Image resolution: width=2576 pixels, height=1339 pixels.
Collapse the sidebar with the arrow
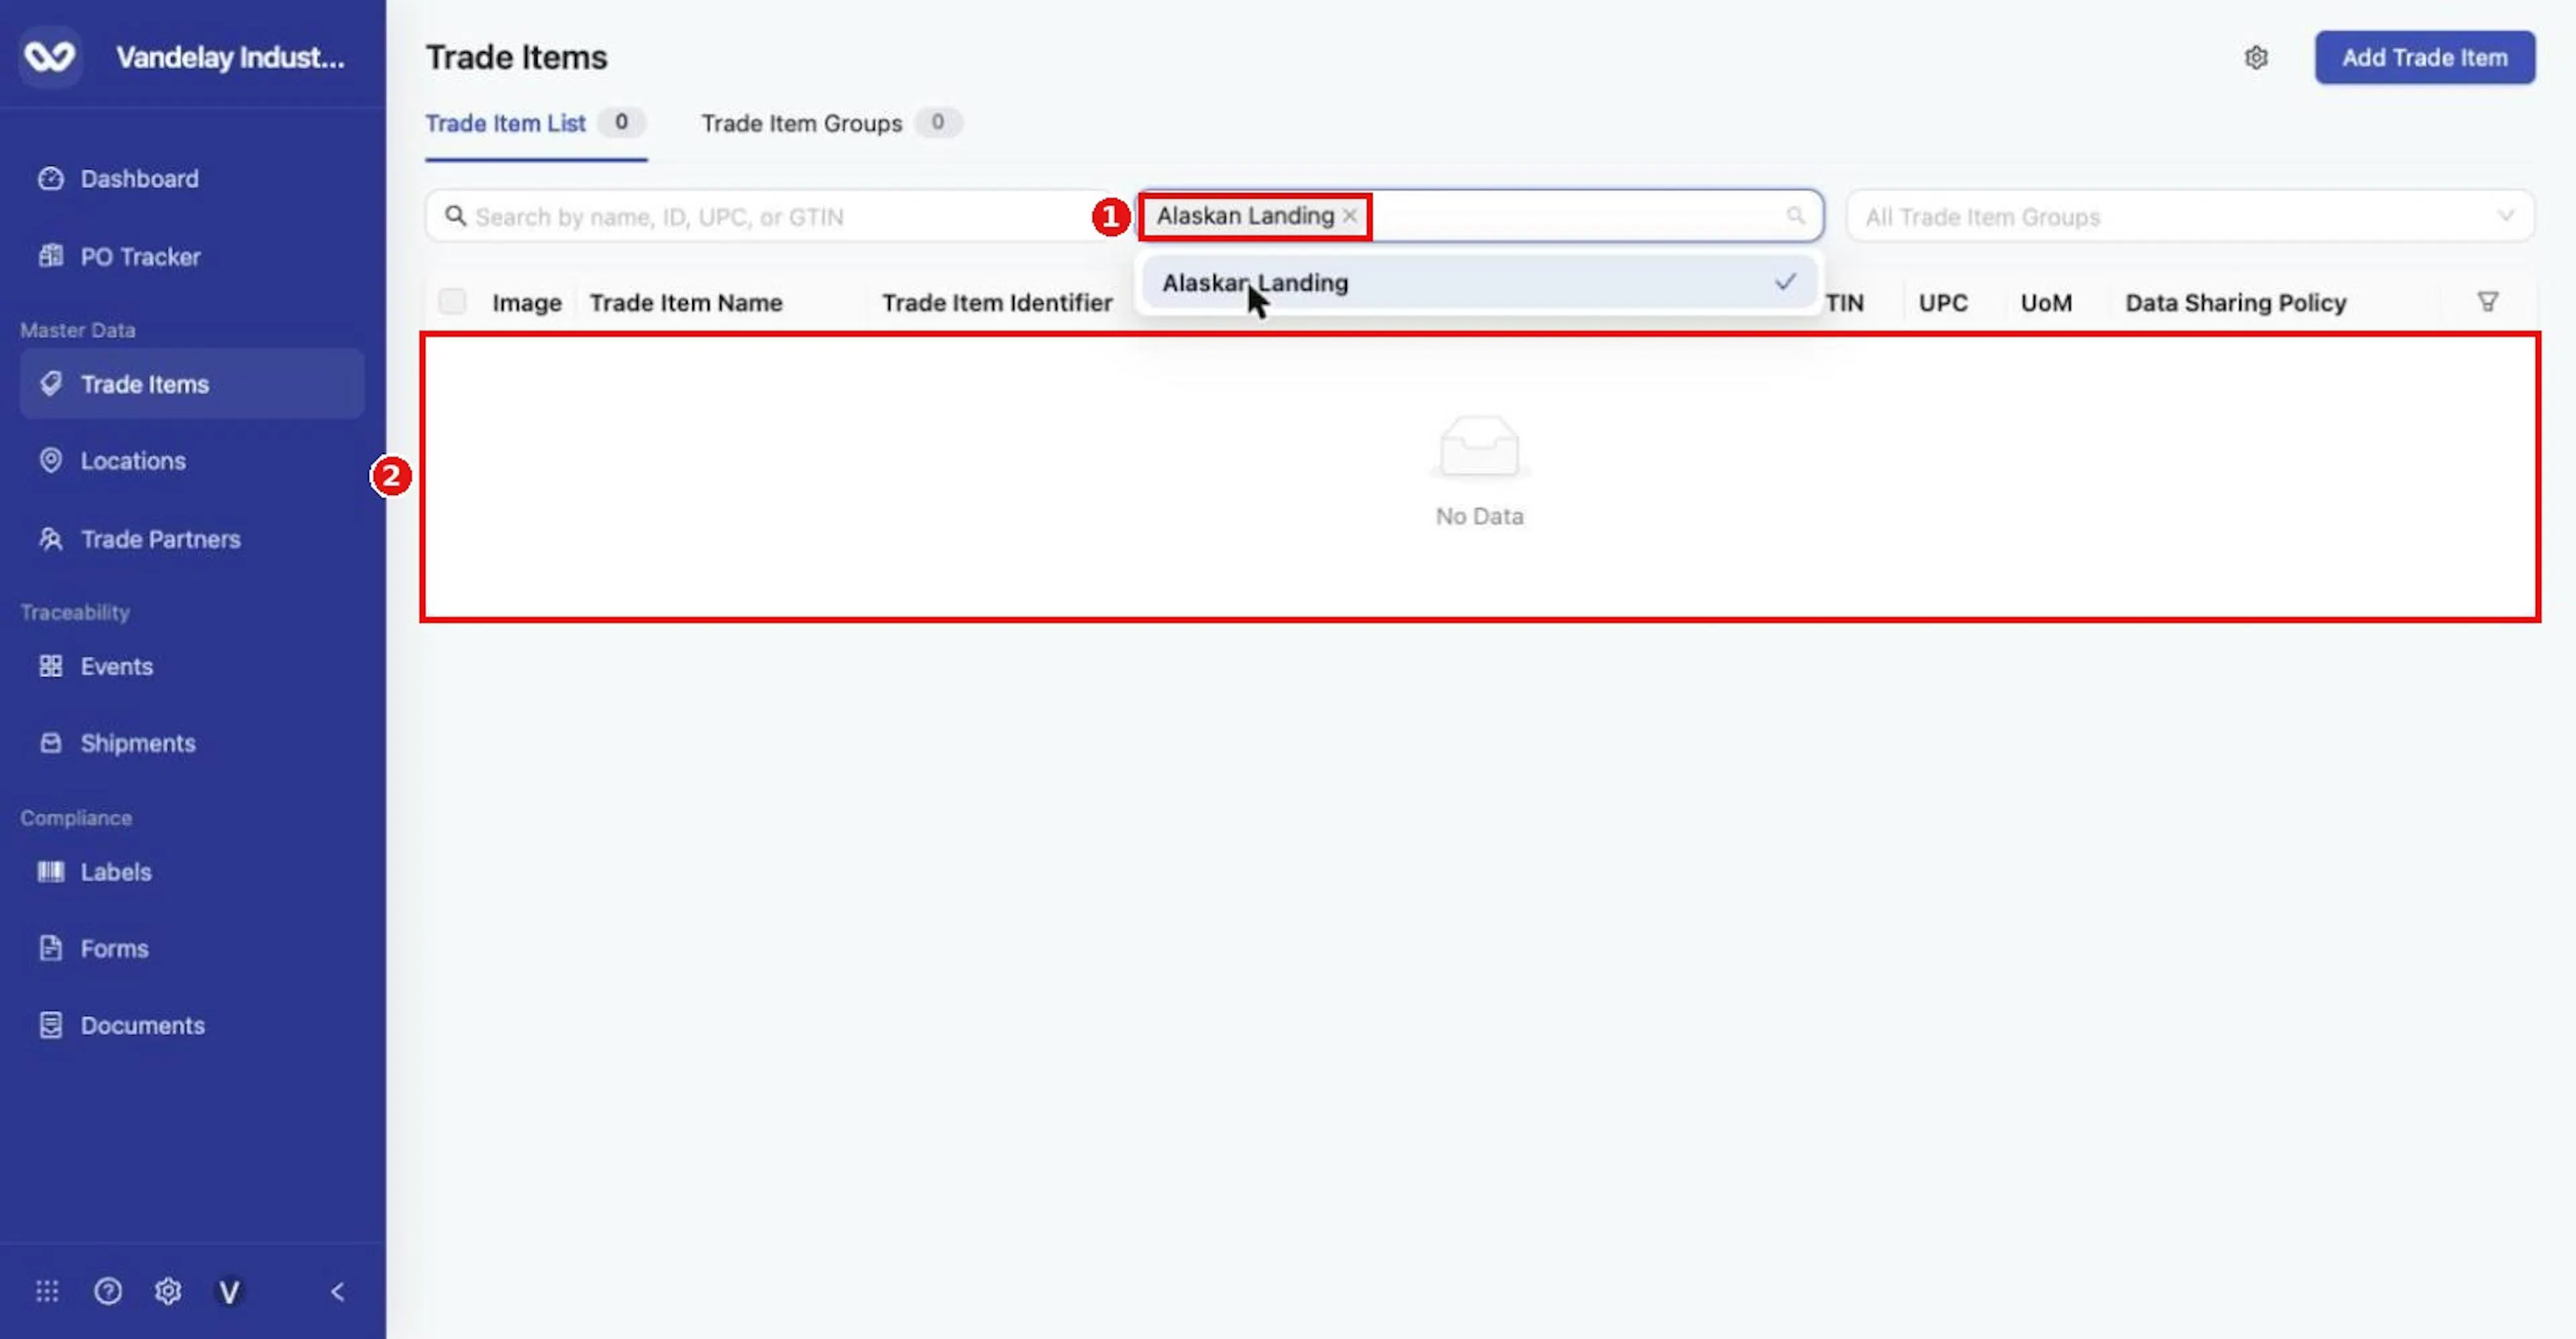coord(338,1292)
